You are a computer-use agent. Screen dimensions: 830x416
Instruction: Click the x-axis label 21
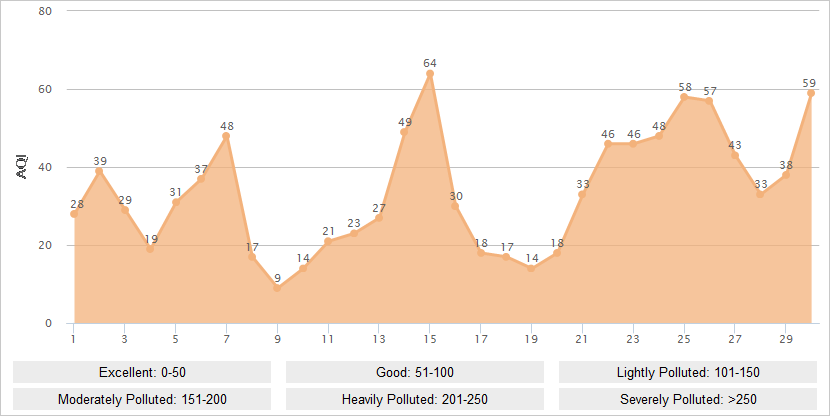tap(582, 339)
